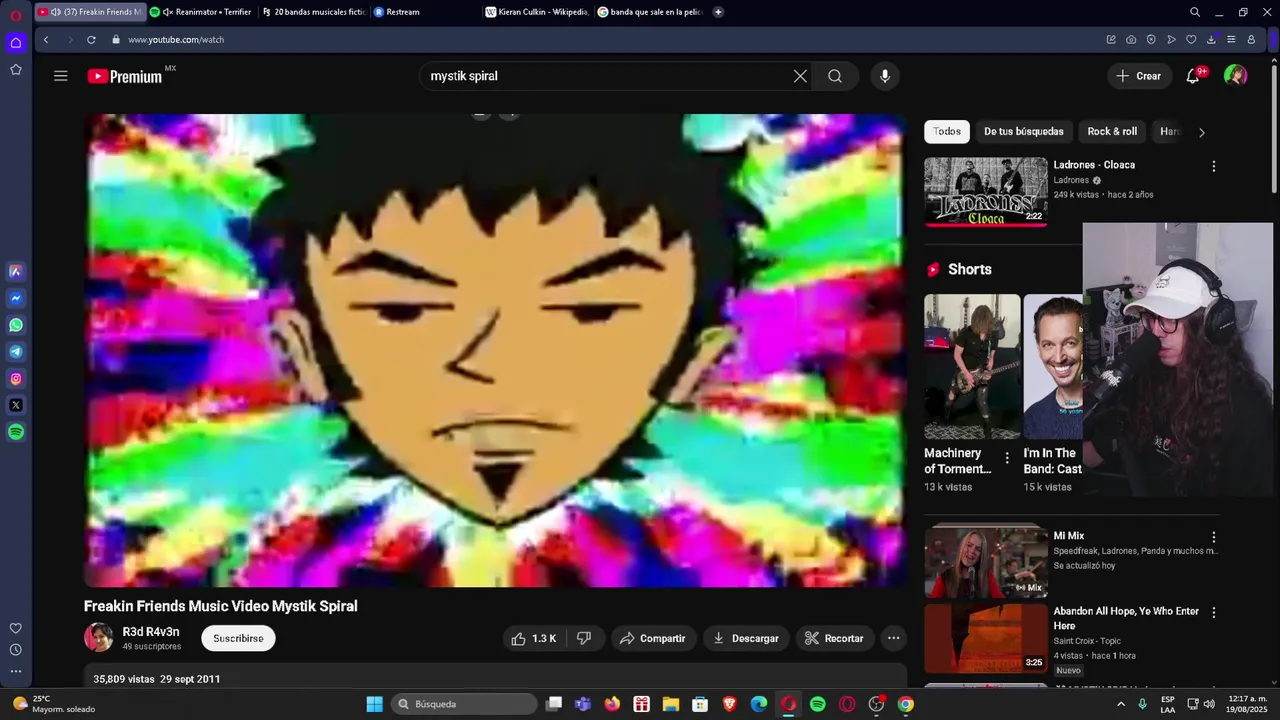Switch to 20 bandas musicales tab

[x=313, y=12]
